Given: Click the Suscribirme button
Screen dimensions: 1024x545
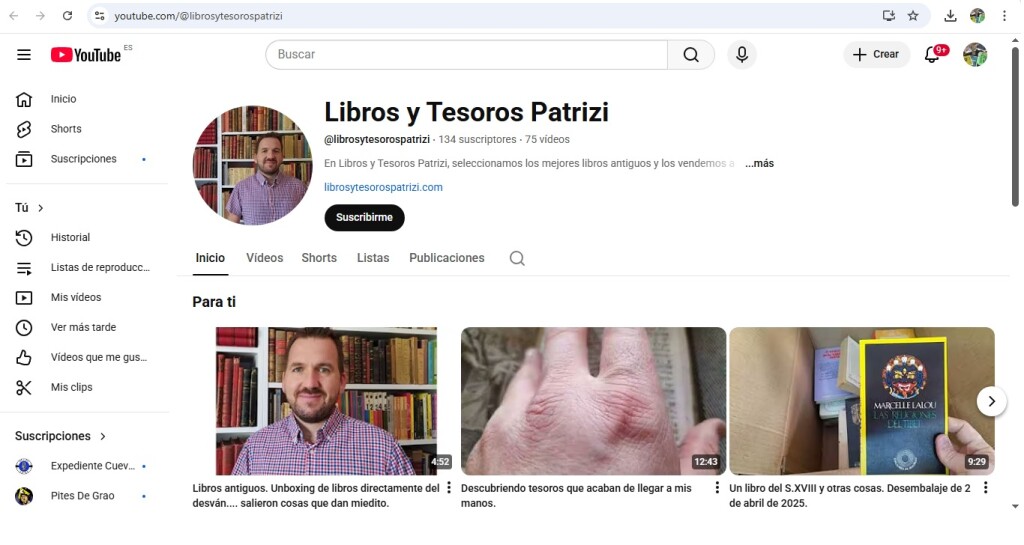Looking at the screenshot, I should [x=364, y=217].
